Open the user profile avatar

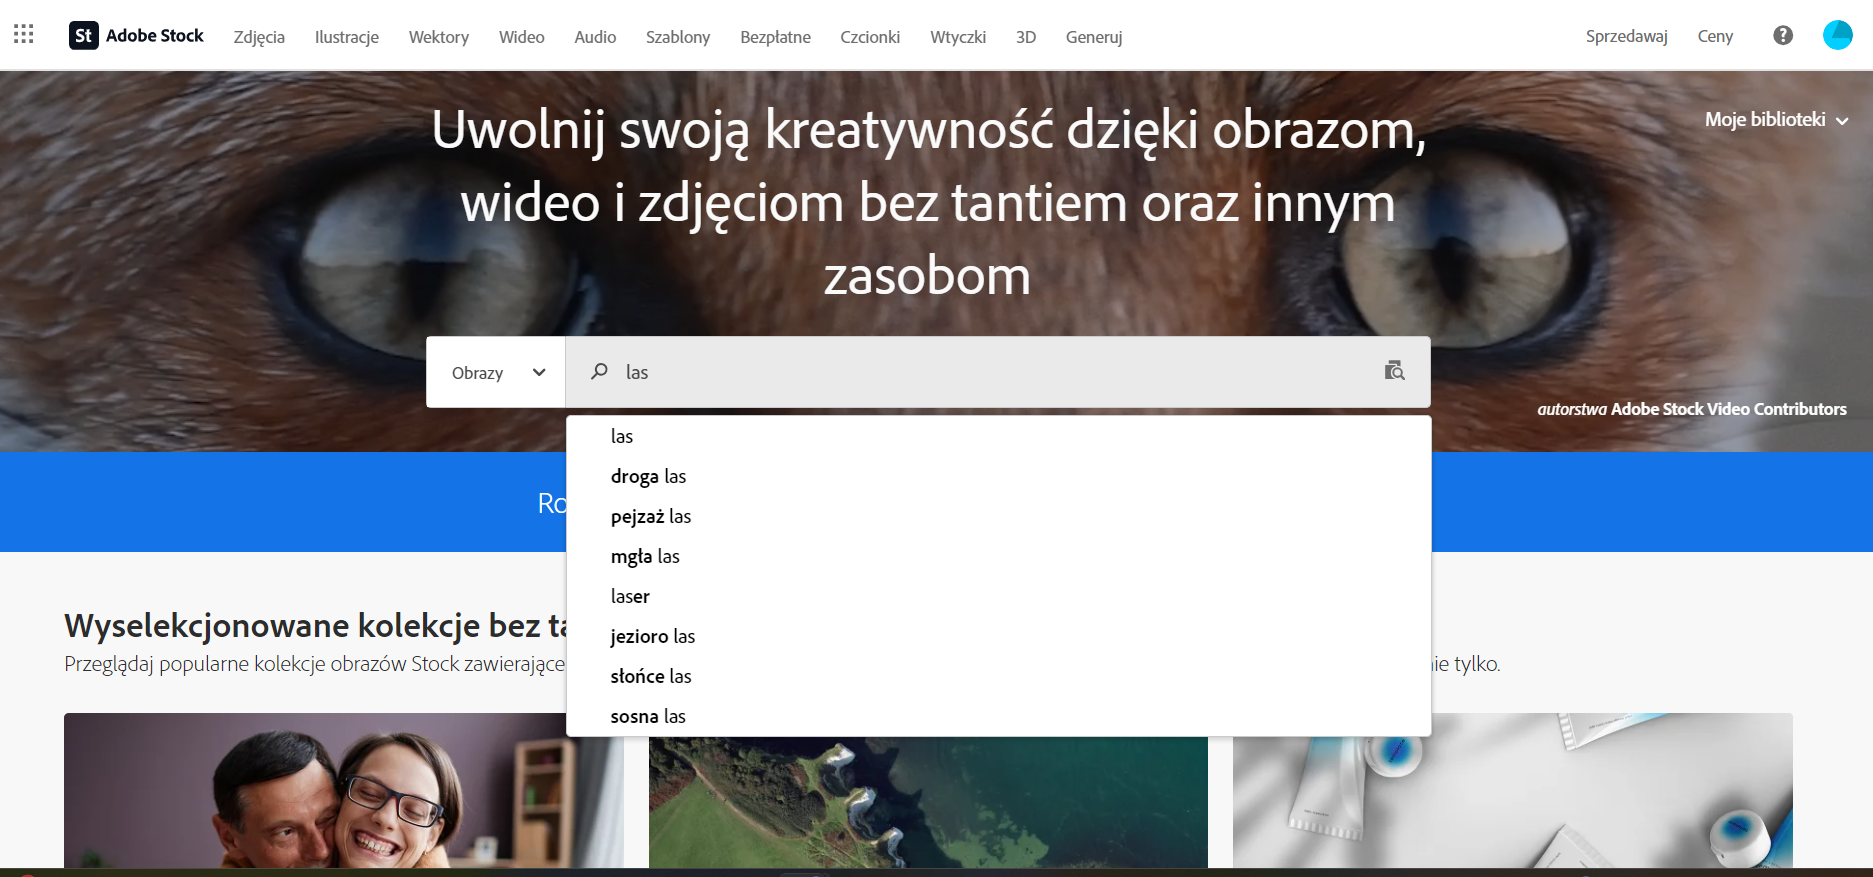coord(1838,35)
